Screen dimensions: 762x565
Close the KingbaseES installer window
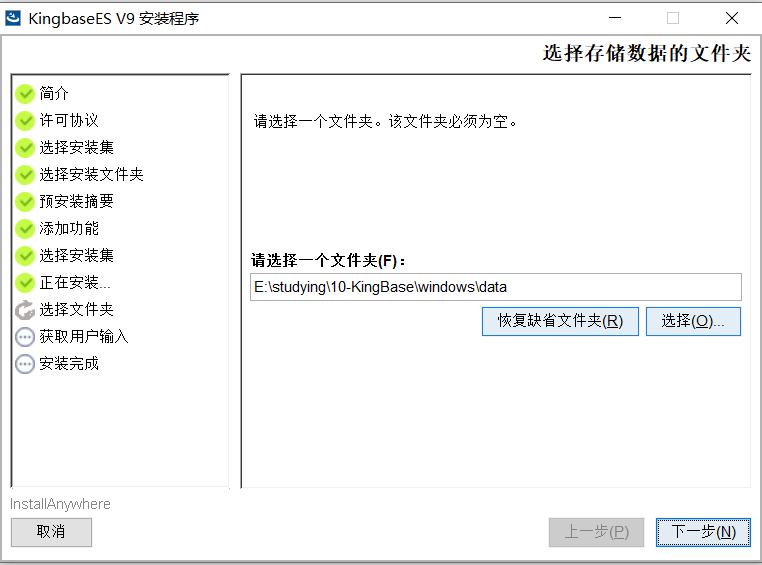click(x=731, y=18)
